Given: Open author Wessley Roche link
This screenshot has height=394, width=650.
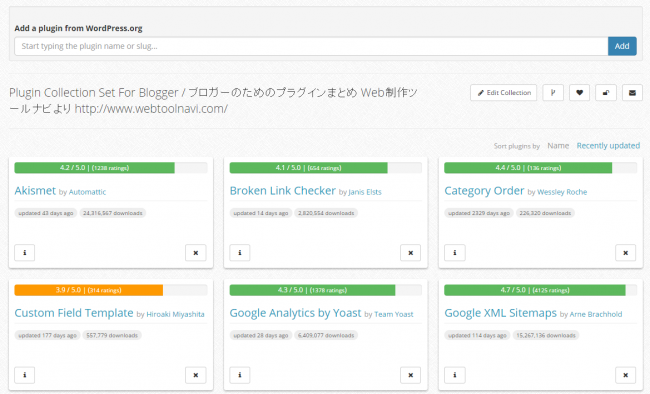Looking at the screenshot, I should (562, 192).
